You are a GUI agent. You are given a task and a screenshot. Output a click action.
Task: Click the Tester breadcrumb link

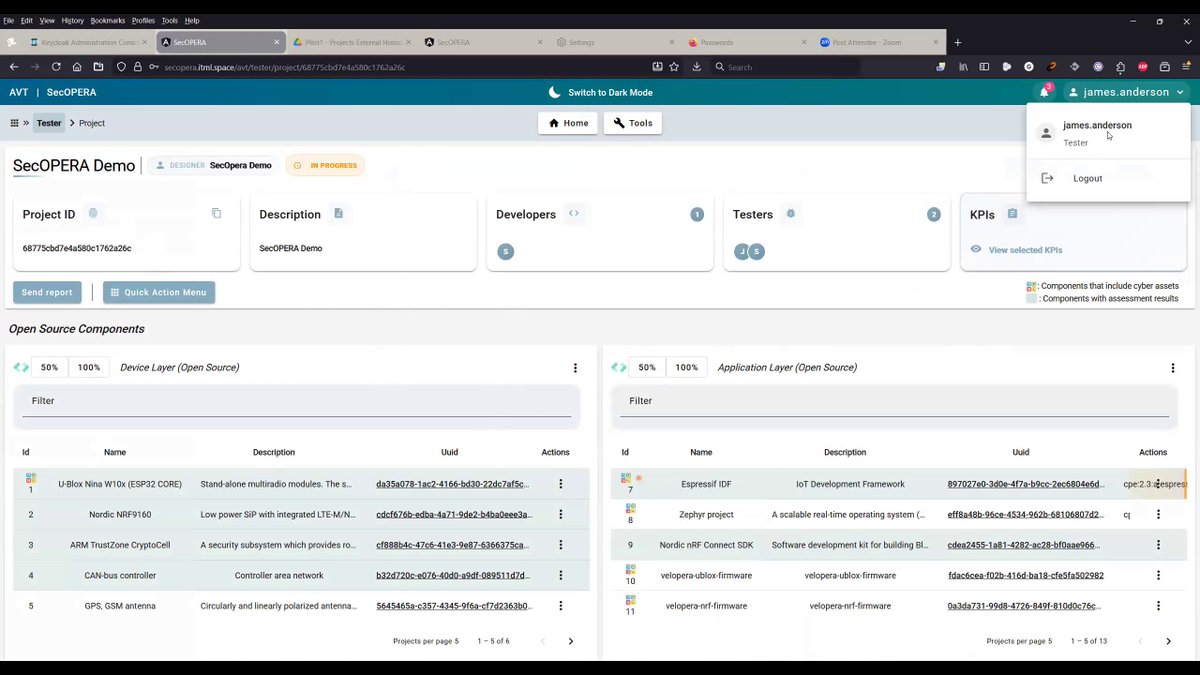pyautogui.click(x=49, y=123)
